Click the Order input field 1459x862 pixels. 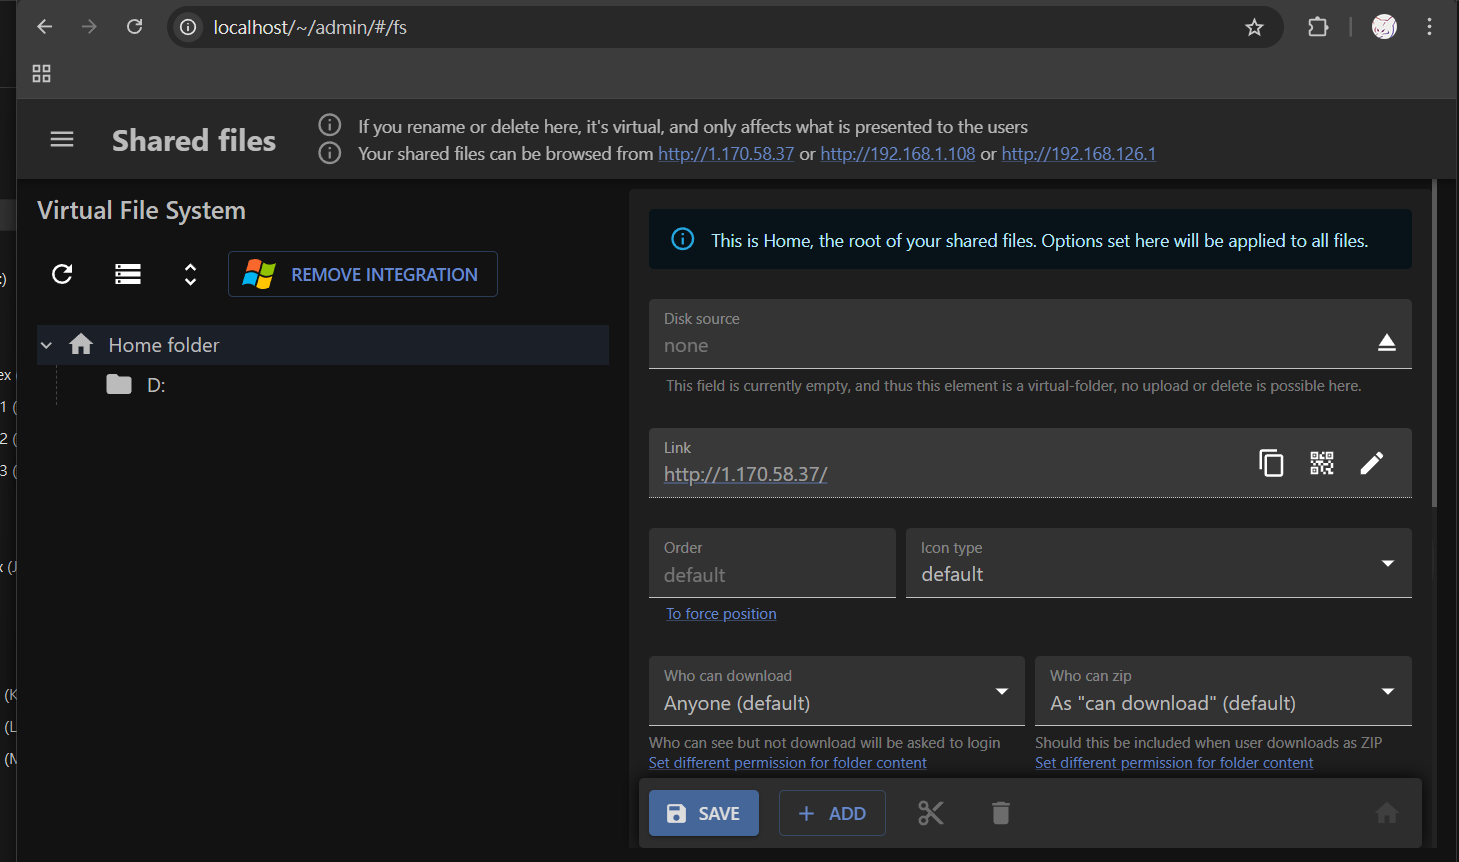(772, 575)
